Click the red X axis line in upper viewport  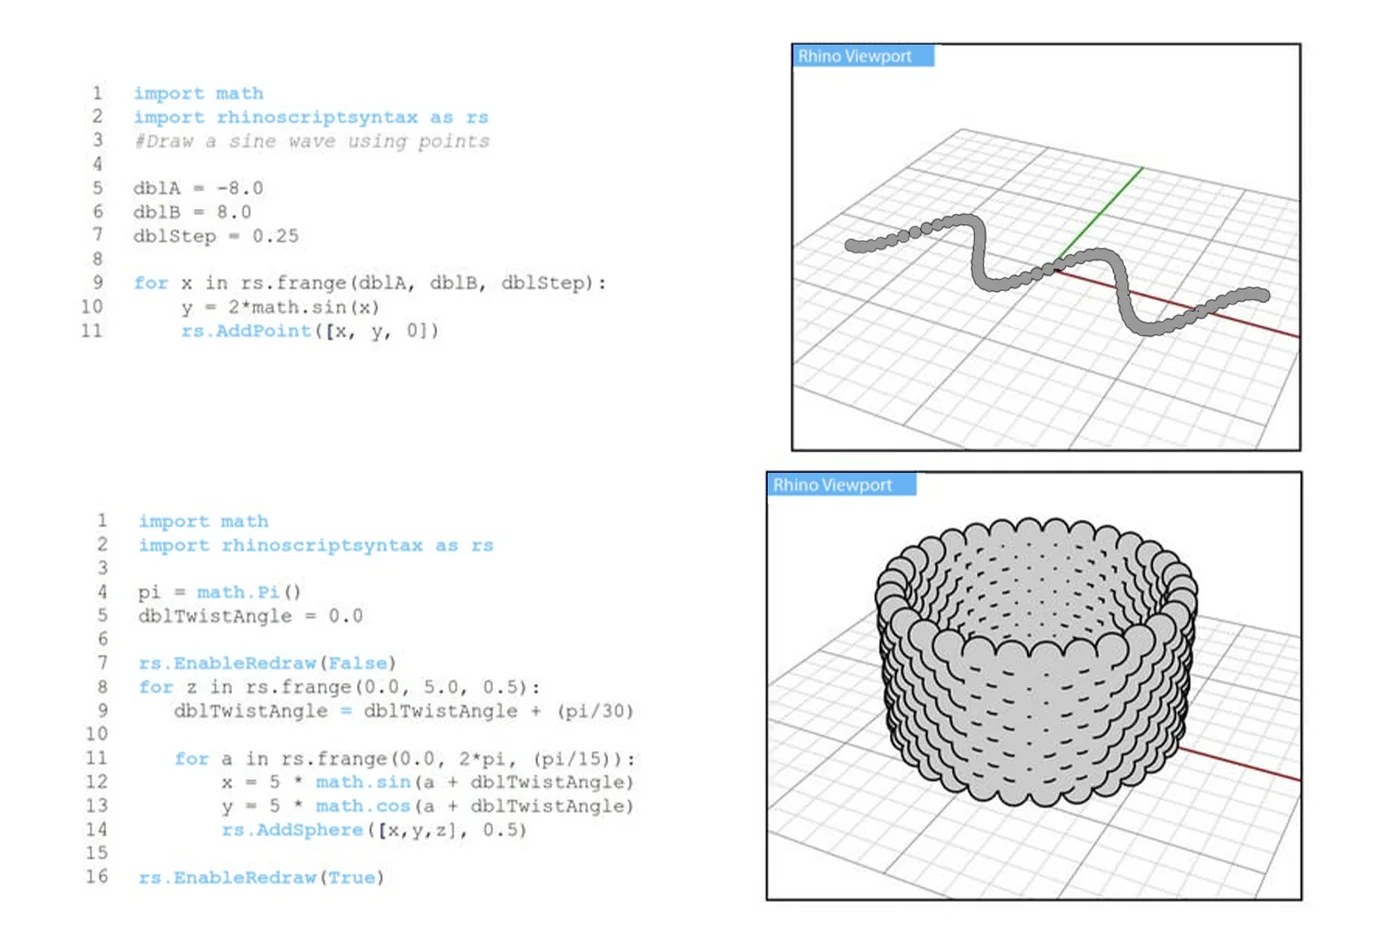coord(1180,302)
